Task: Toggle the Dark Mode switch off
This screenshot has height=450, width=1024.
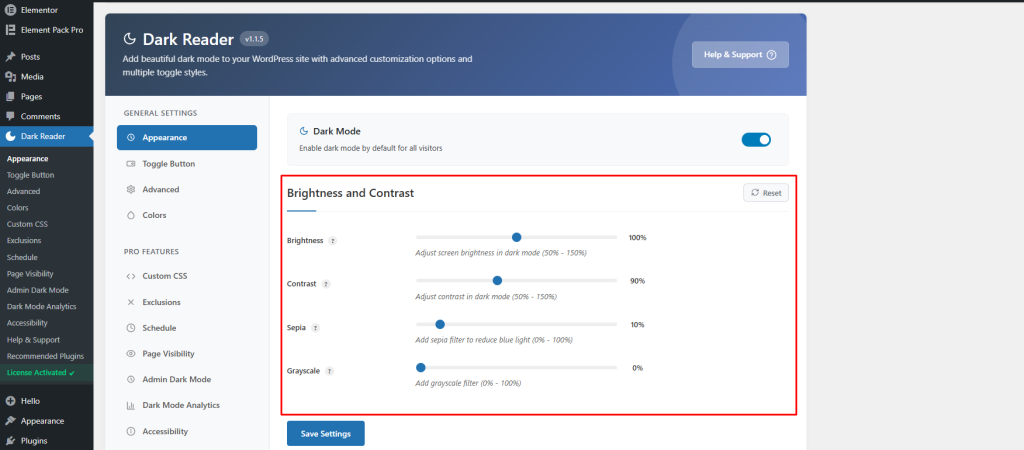Action: [756, 139]
